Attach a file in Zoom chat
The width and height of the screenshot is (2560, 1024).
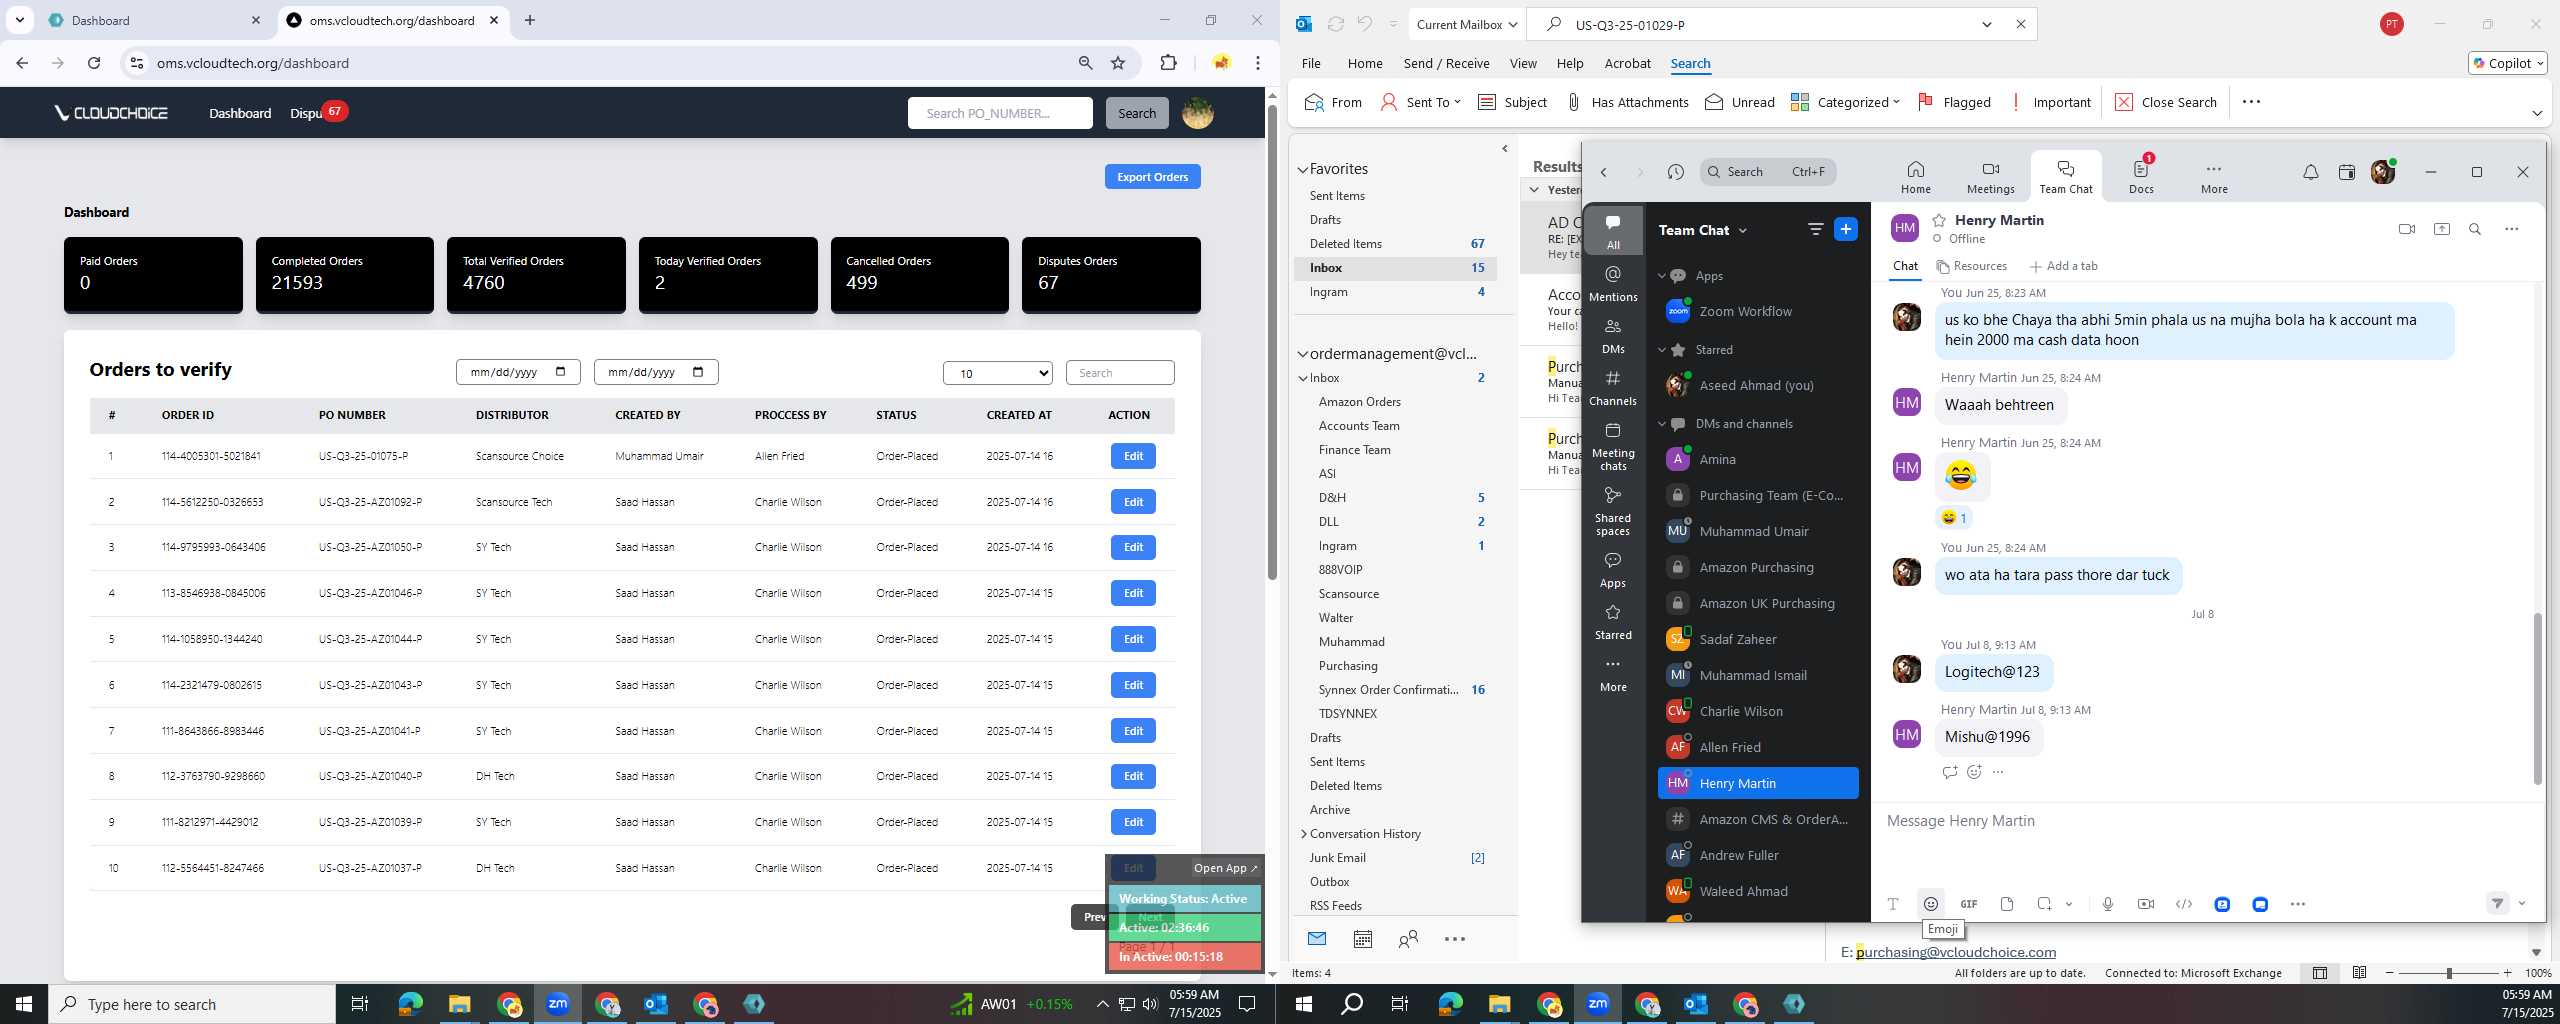click(x=2007, y=904)
